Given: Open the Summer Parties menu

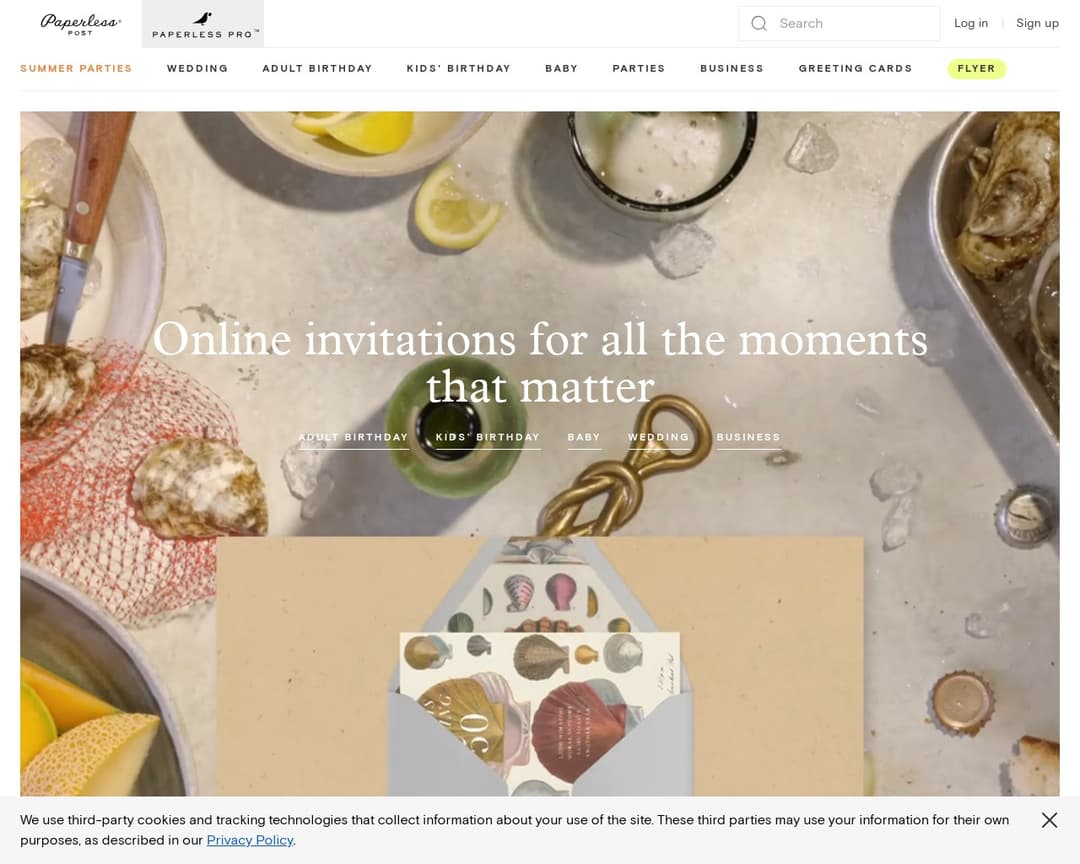Looking at the screenshot, I should click(x=76, y=68).
